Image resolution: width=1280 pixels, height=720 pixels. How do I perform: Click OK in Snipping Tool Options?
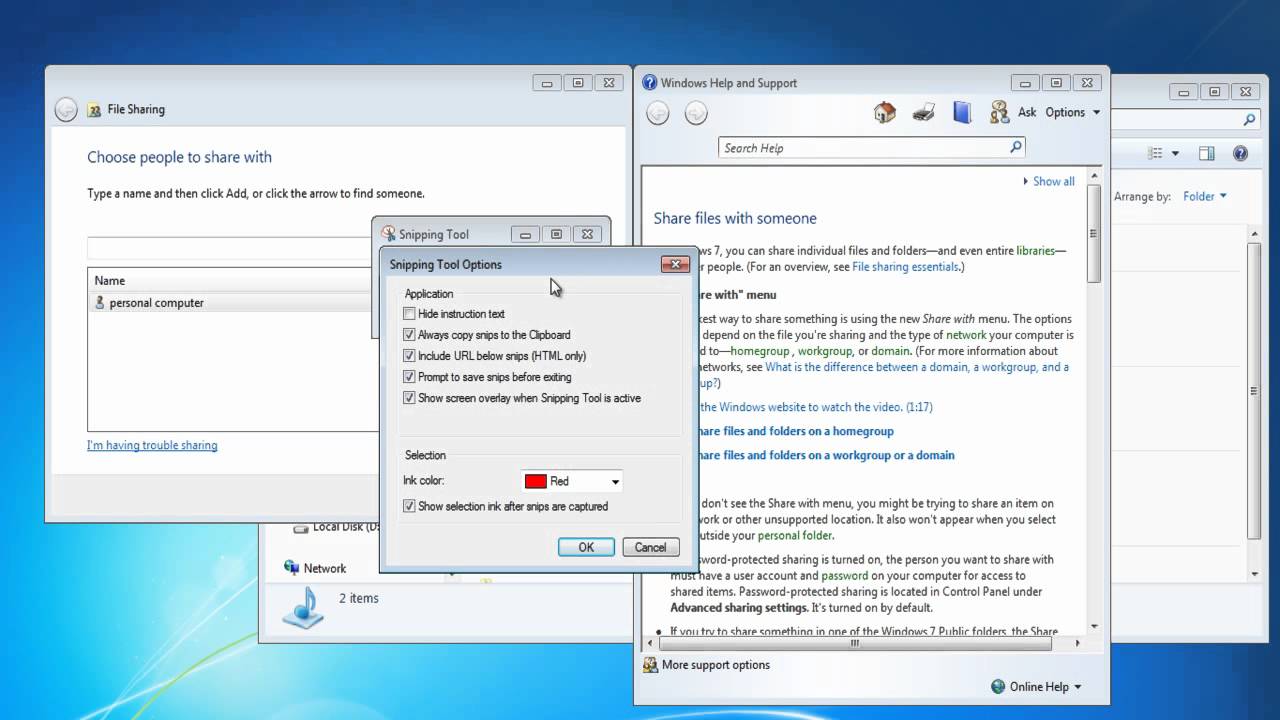coord(586,547)
